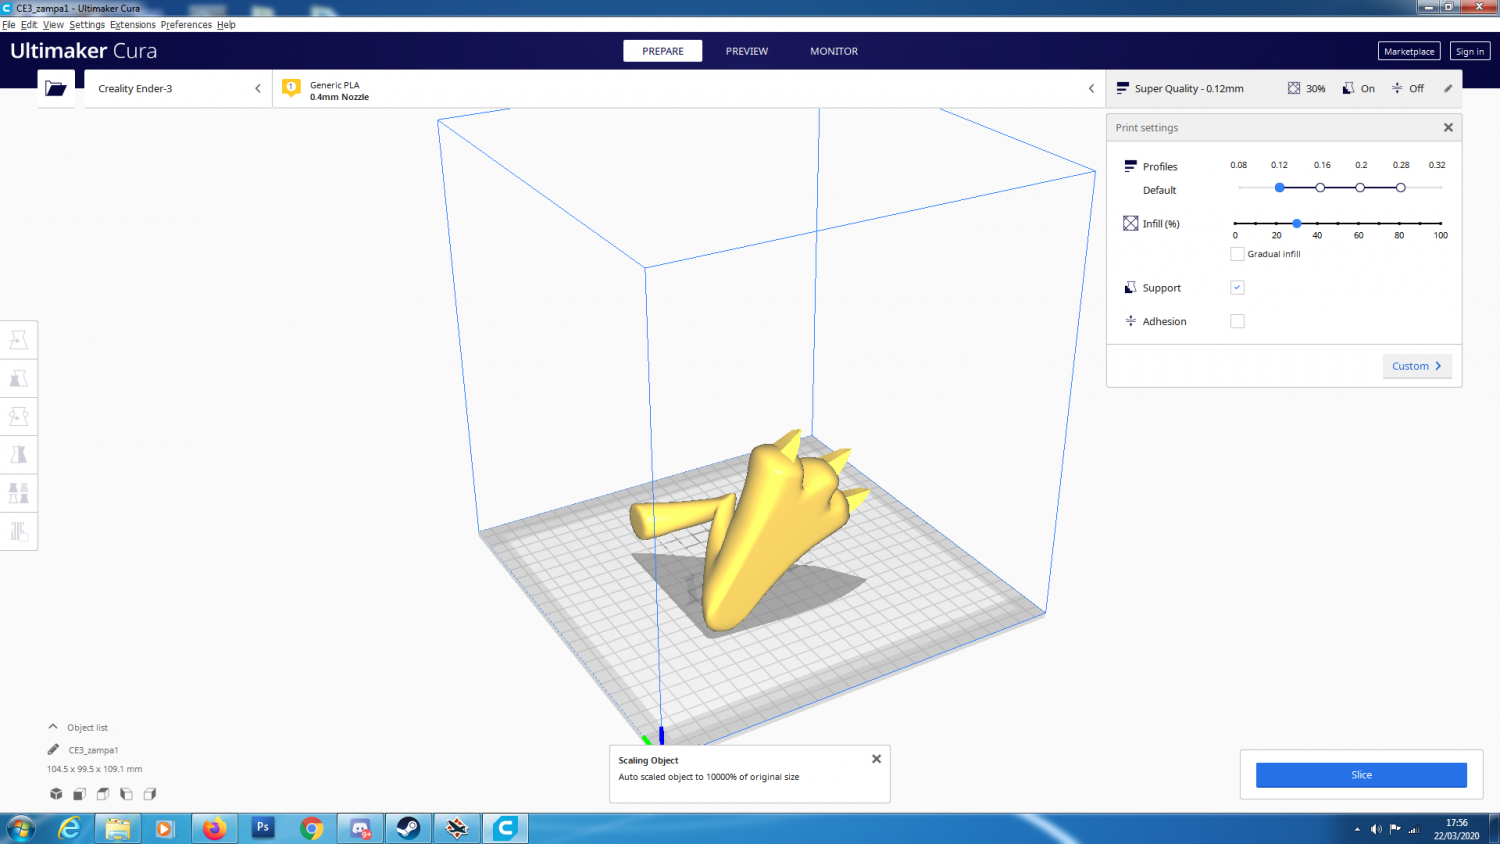Open Custom print settings
This screenshot has height=844, width=1500.
click(x=1417, y=366)
